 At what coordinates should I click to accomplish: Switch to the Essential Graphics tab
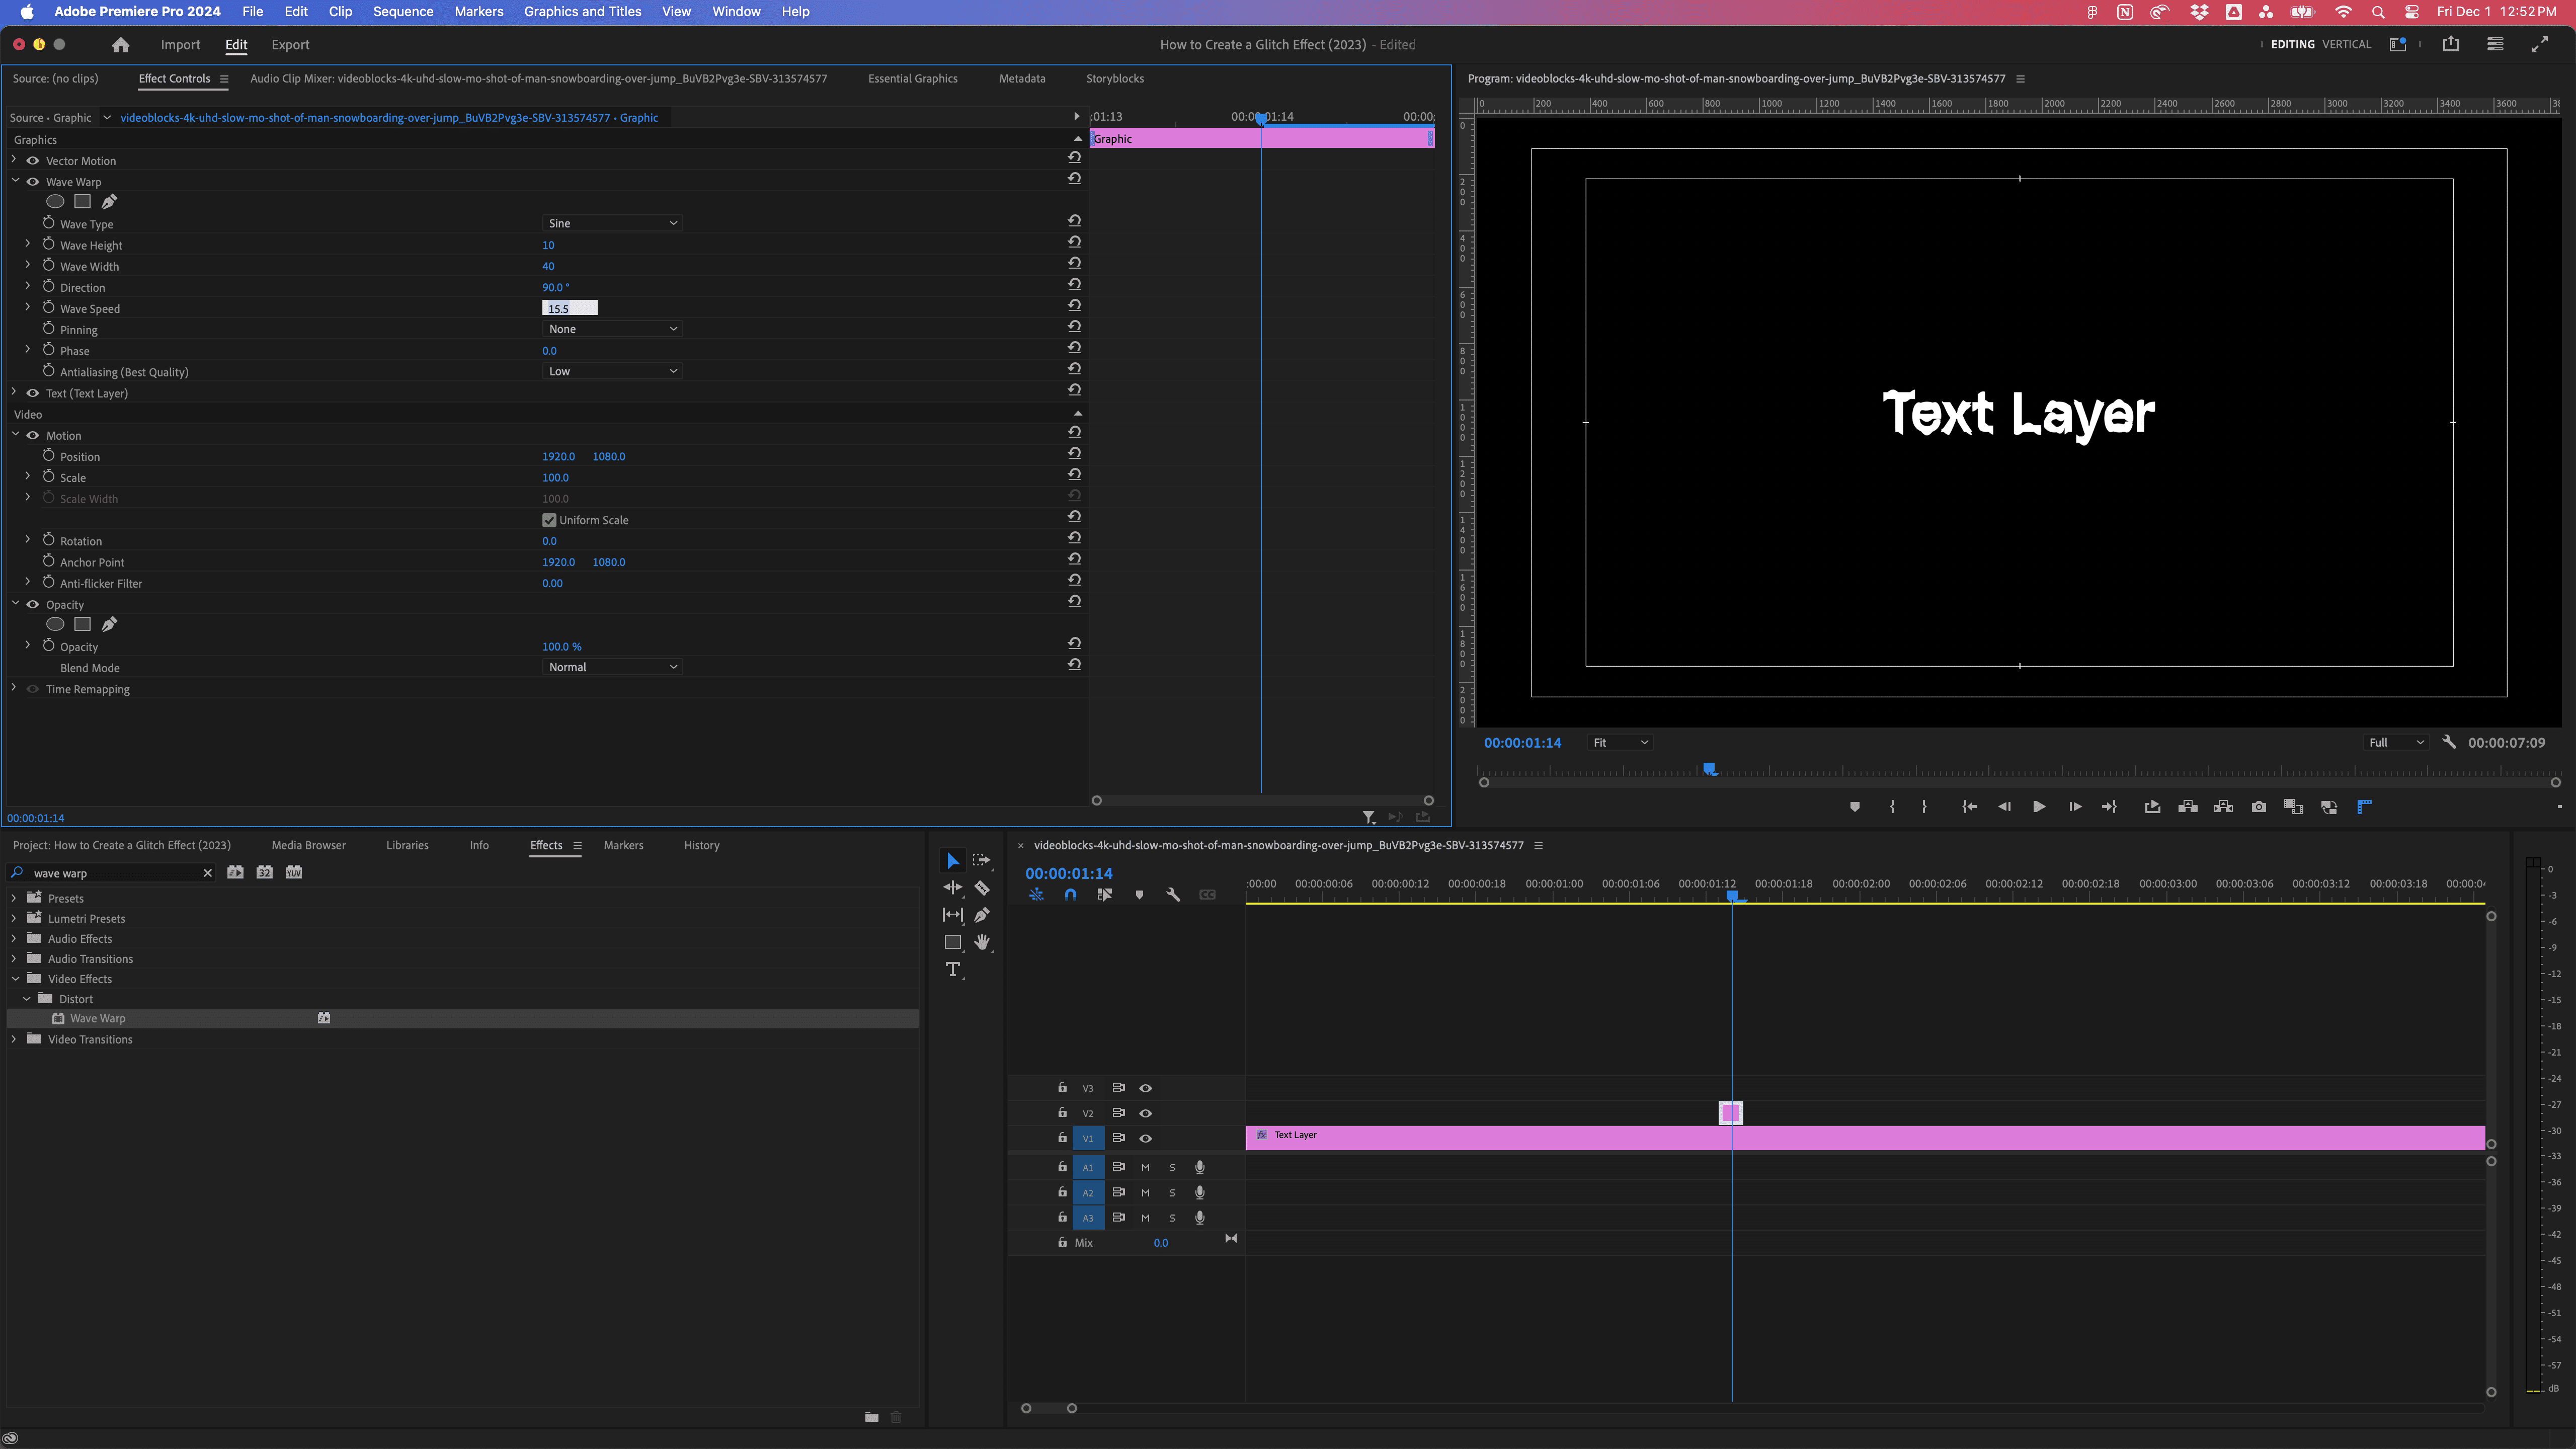pyautogui.click(x=912, y=78)
